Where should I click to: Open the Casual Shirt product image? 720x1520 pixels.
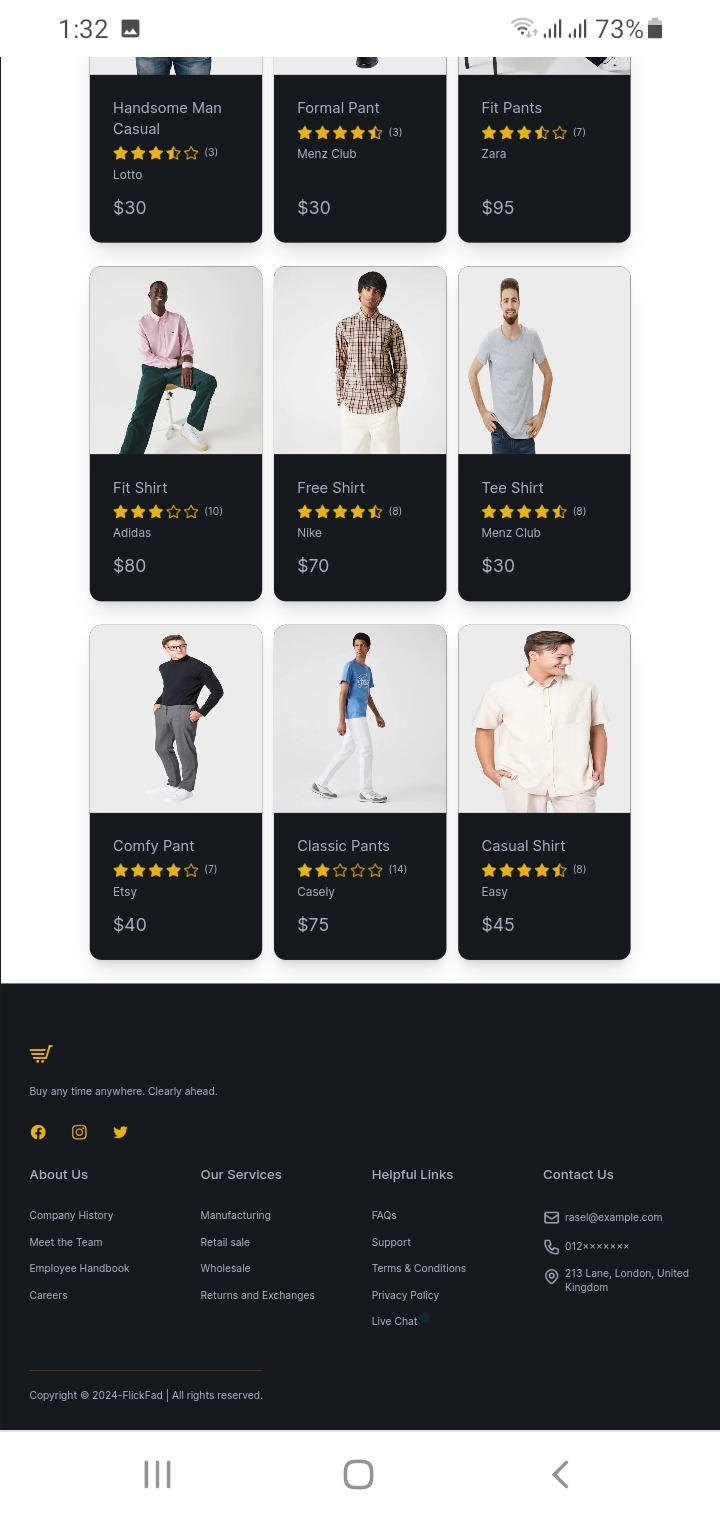[x=544, y=719]
